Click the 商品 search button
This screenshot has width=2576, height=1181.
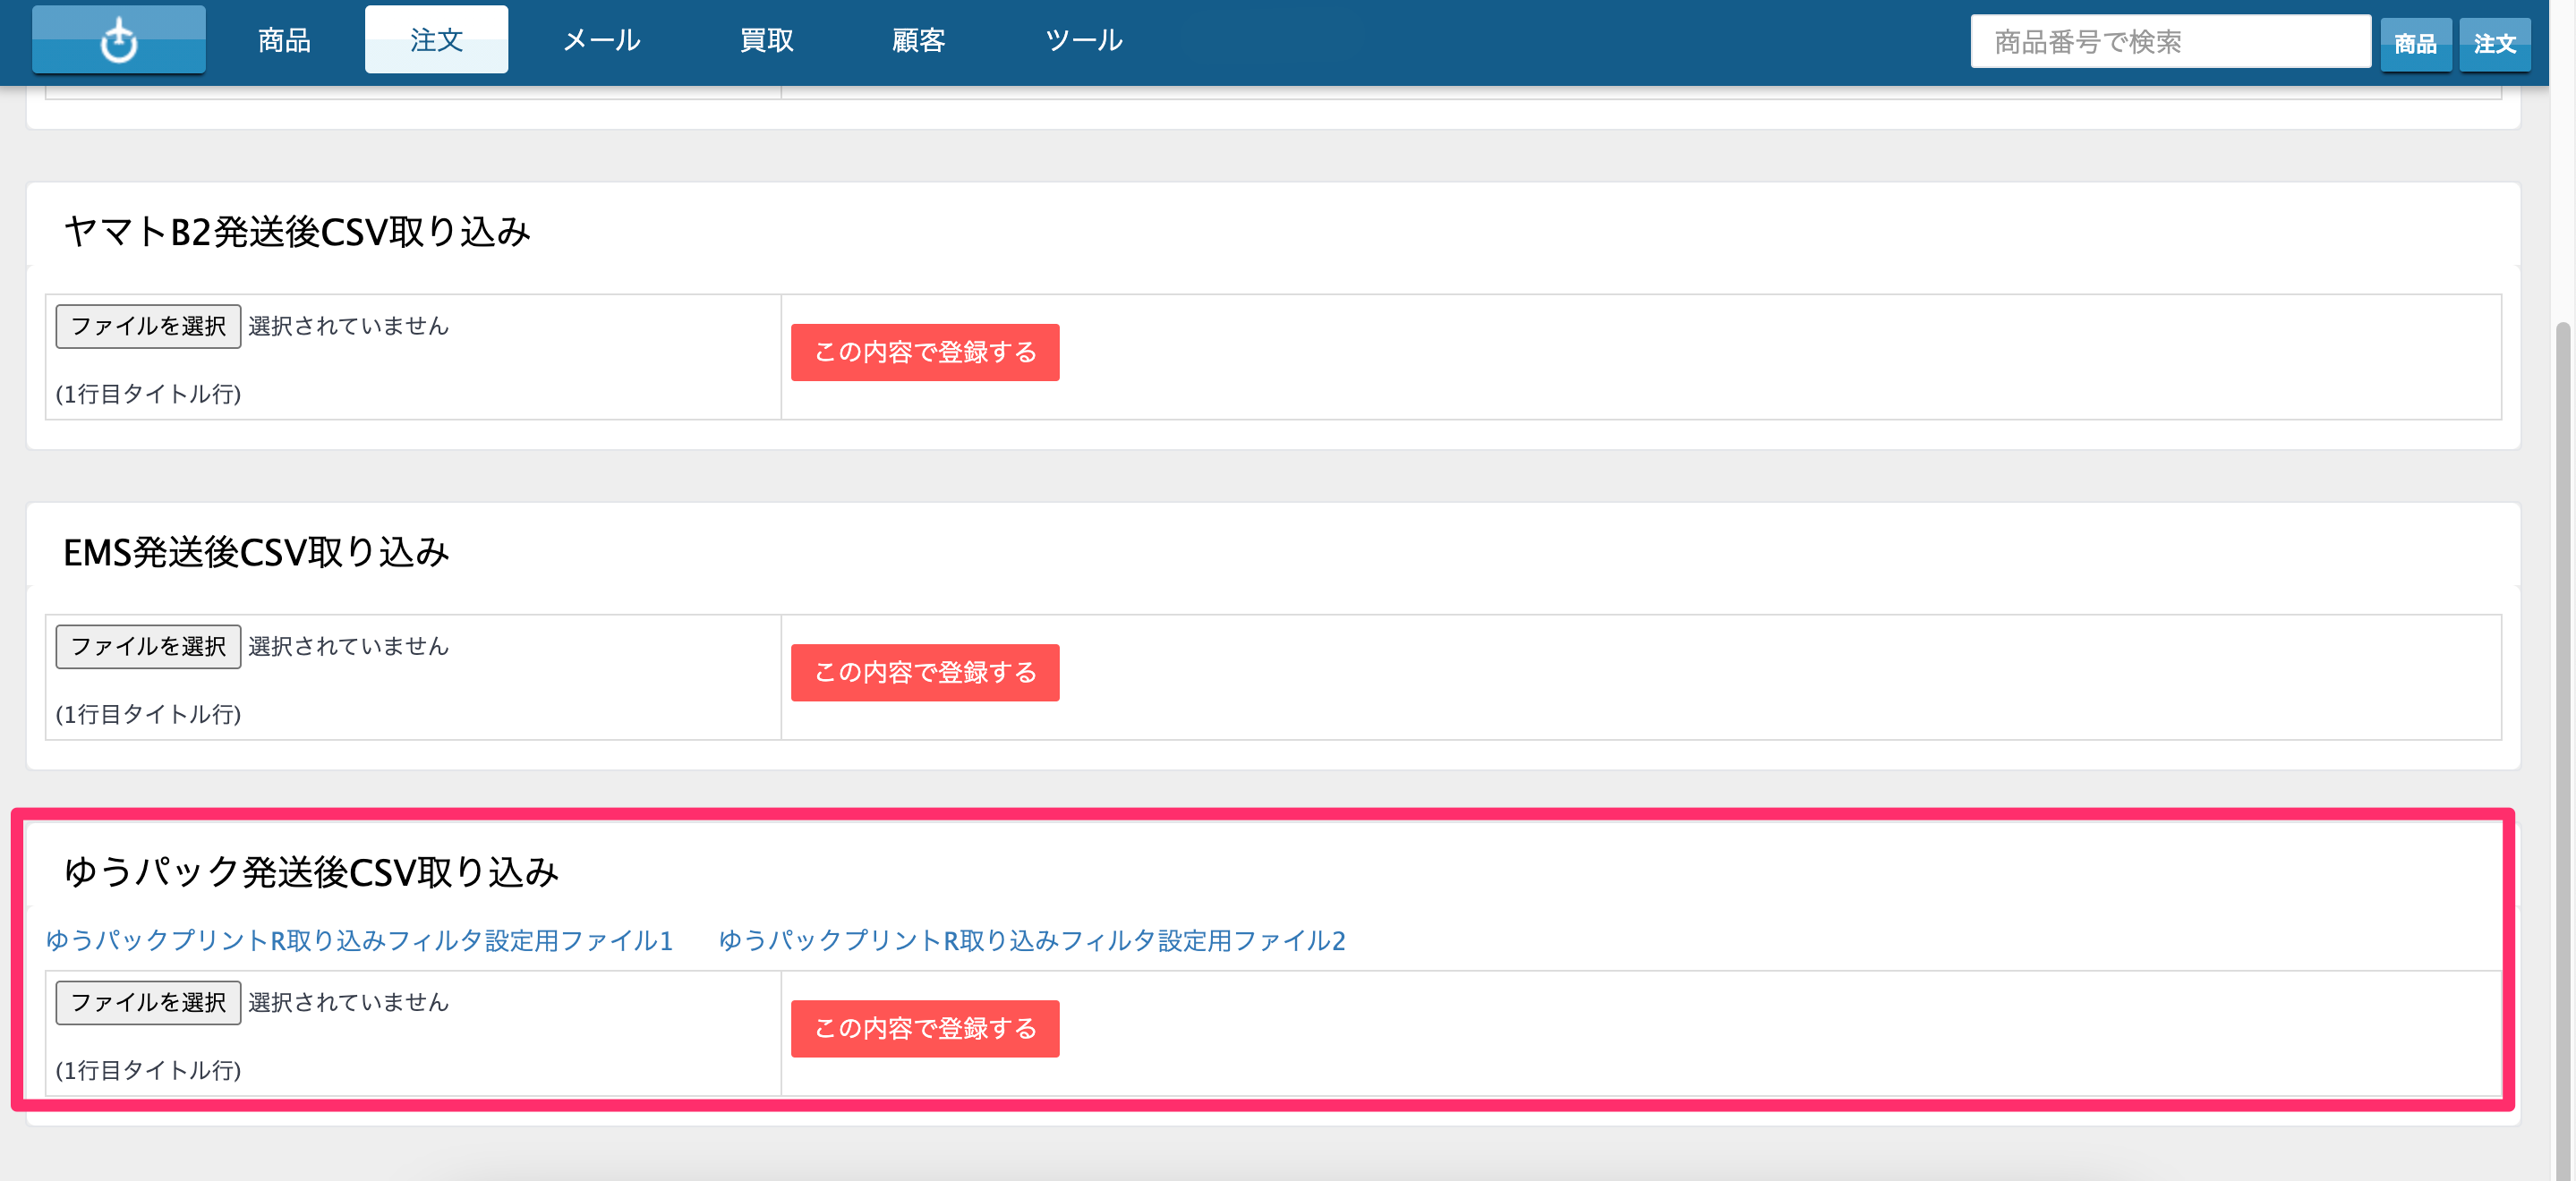point(2415,44)
